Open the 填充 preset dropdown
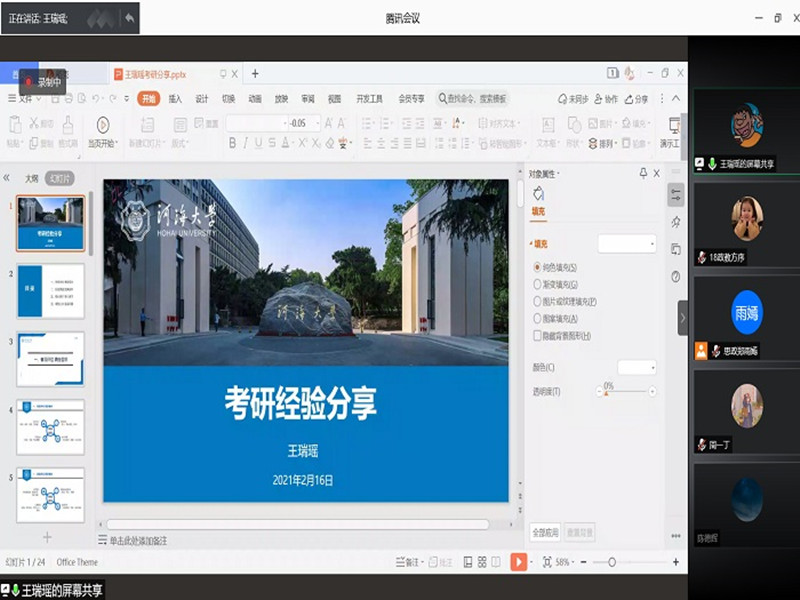 (x=627, y=244)
